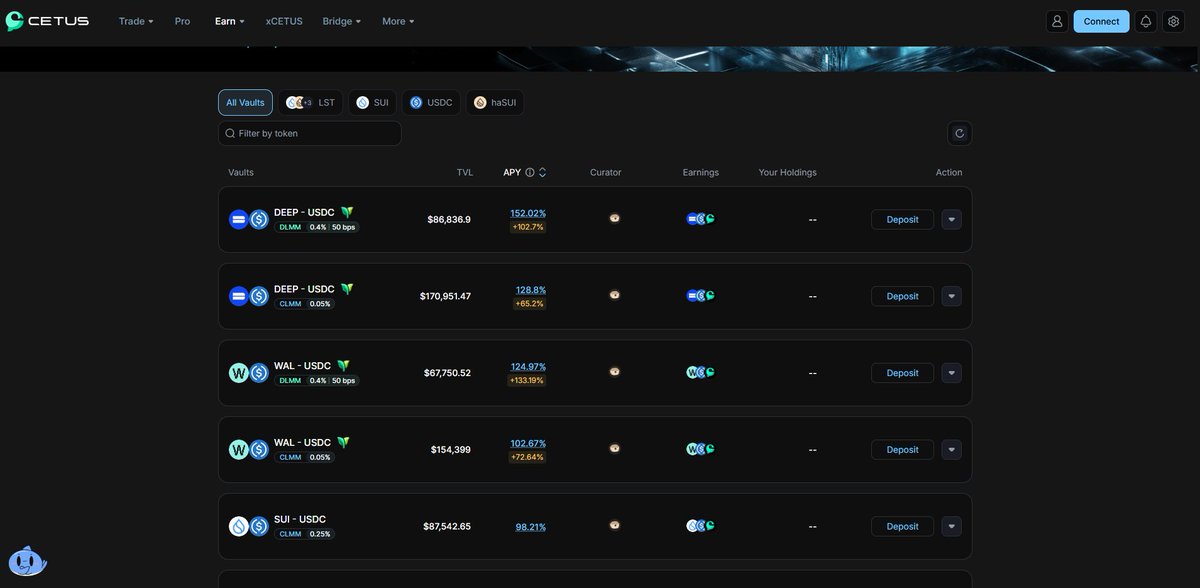This screenshot has width=1200, height=588.
Task: Open the Earn dropdown menu
Action: click(230, 21)
